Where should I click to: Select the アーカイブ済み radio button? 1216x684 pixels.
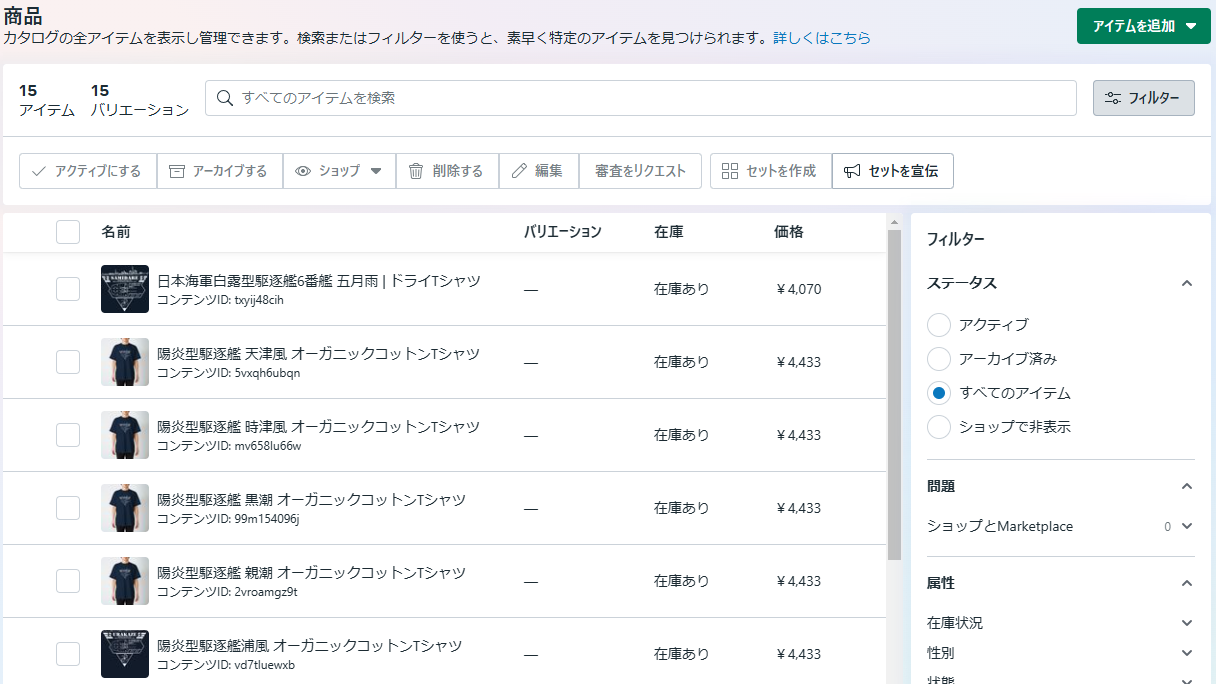(939, 359)
